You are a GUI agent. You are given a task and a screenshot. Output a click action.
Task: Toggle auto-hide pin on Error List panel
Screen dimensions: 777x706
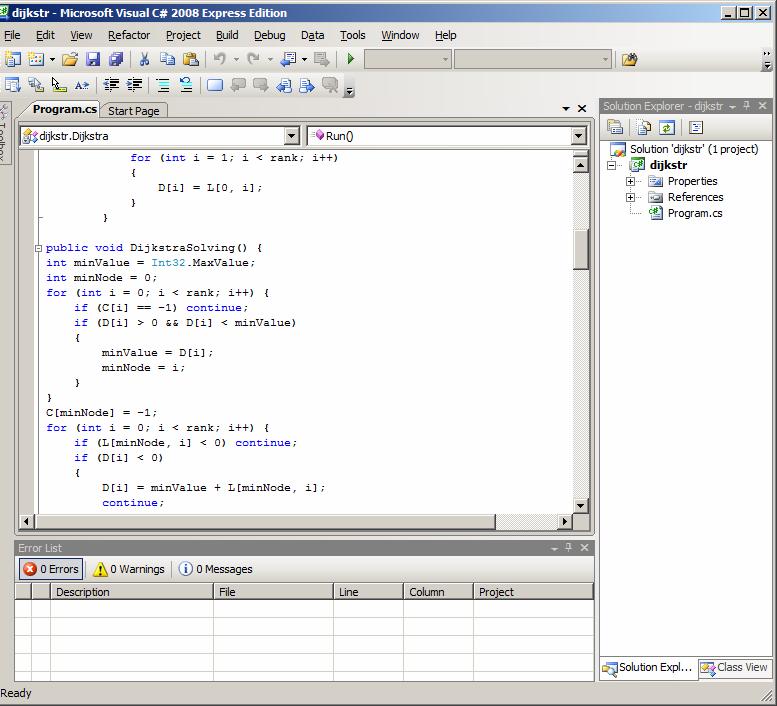[569, 547]
